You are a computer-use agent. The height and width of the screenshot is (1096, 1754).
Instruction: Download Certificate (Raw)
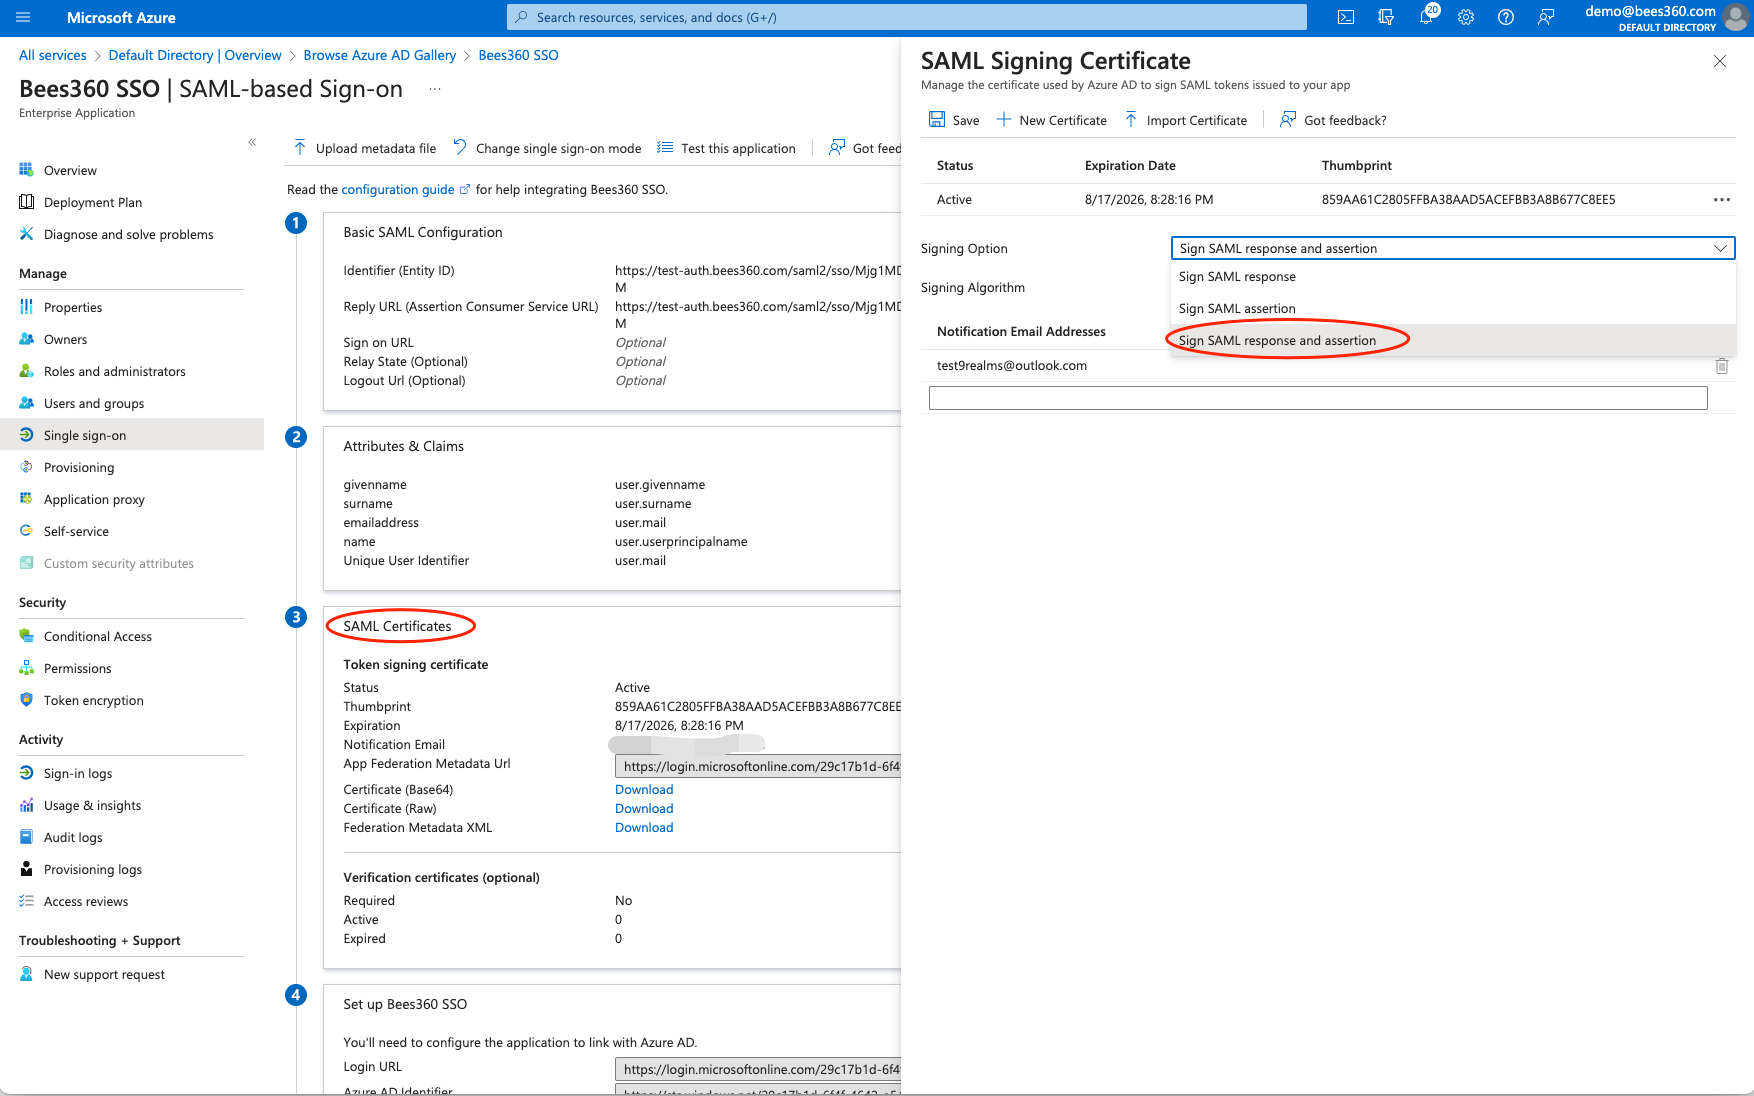click(644, 809)
